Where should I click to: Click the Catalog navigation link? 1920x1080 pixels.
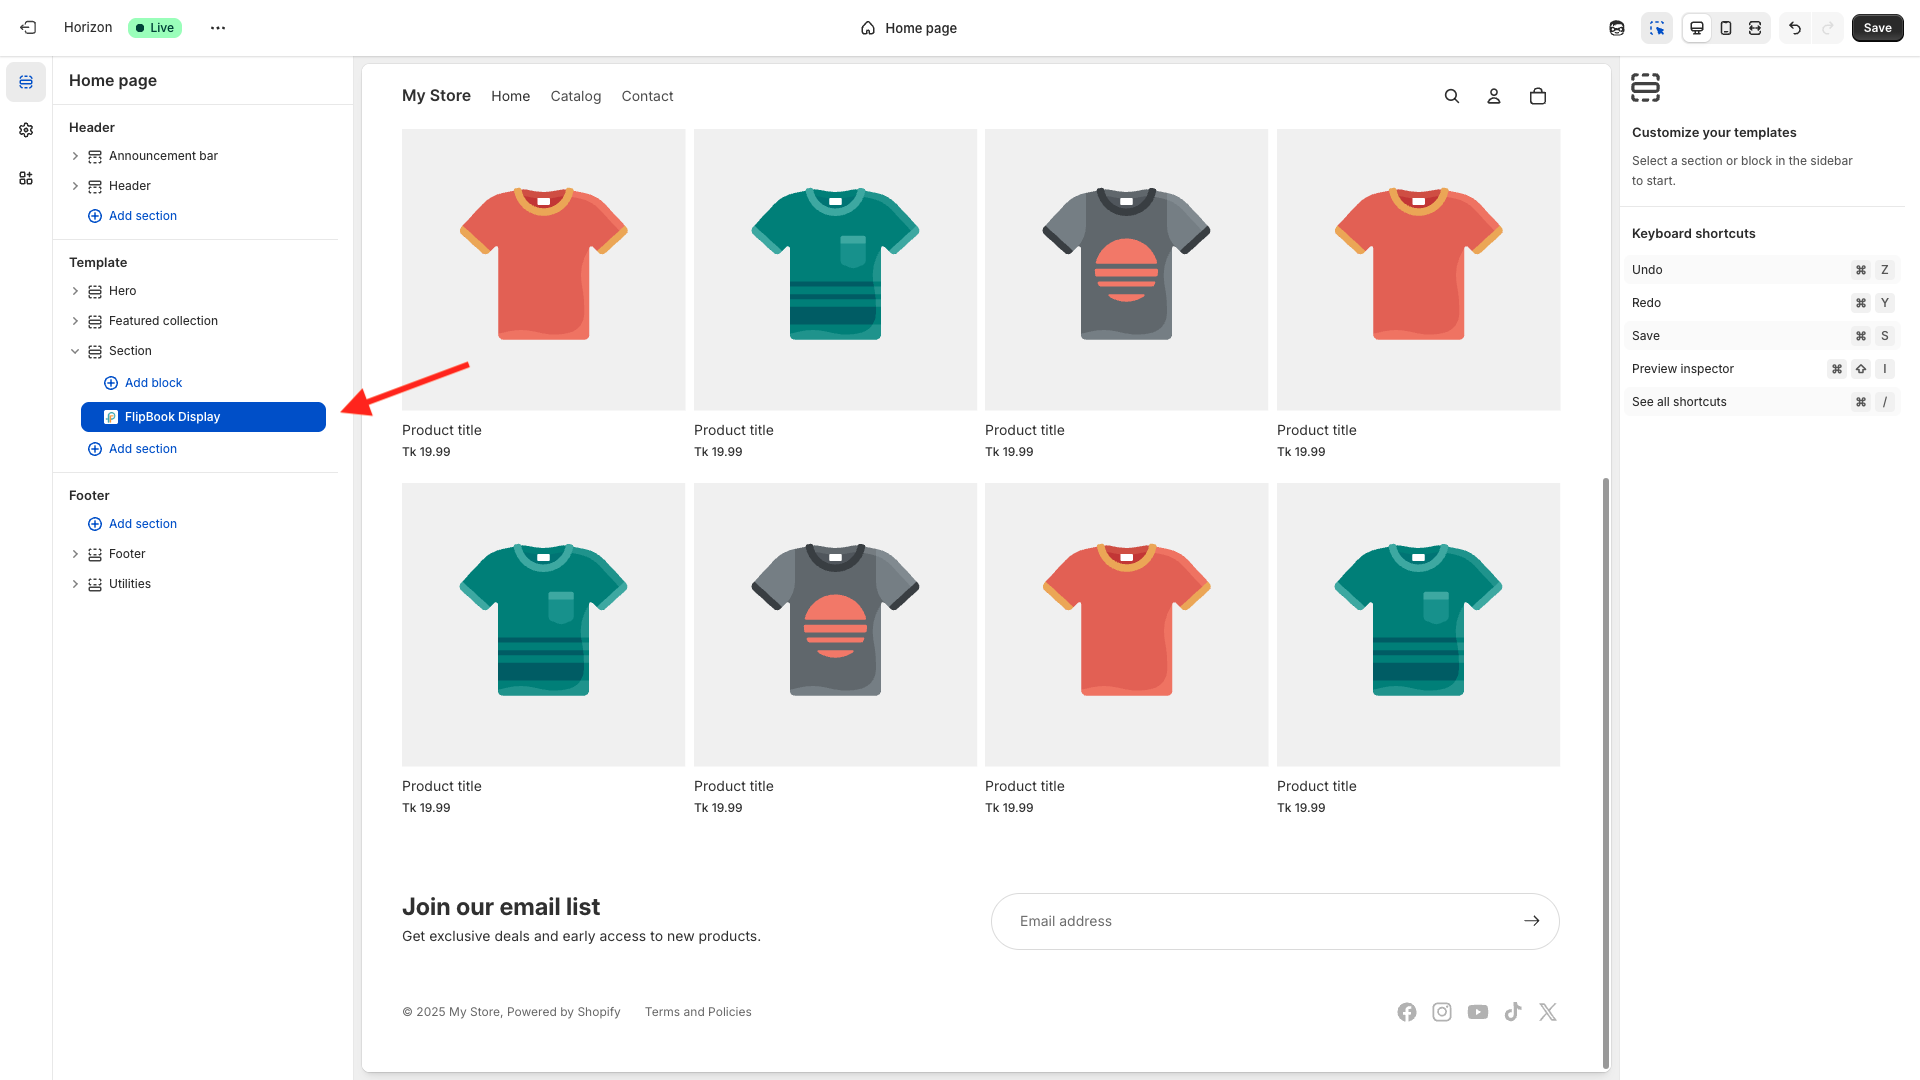[575, 96]
